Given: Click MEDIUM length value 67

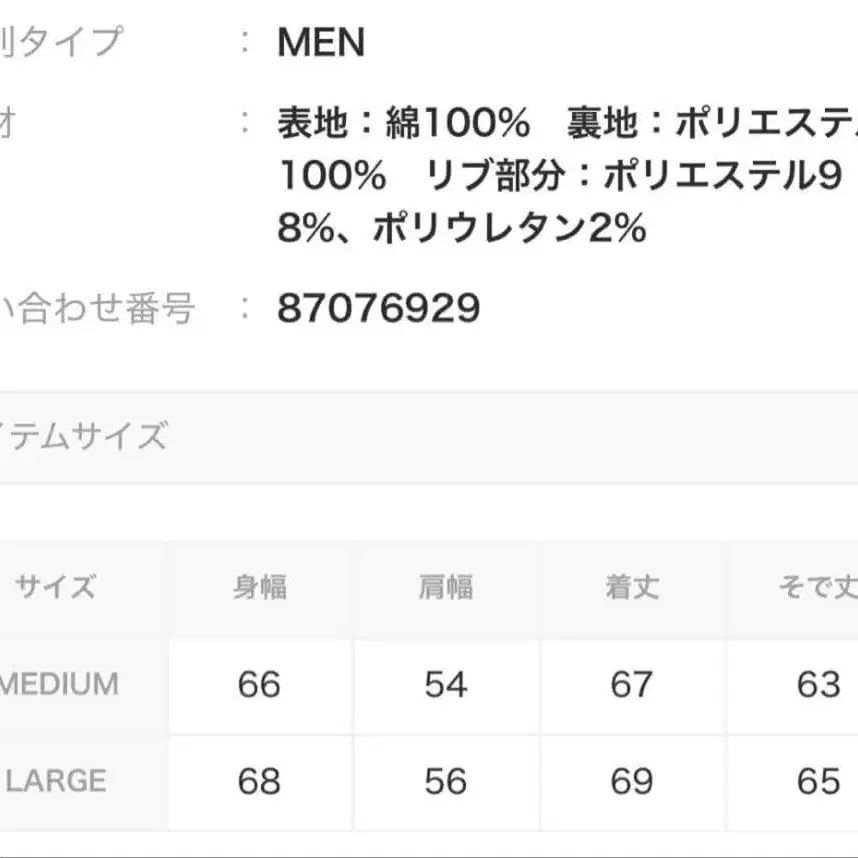Looking at the screenshot, I should tap(631, 685).
